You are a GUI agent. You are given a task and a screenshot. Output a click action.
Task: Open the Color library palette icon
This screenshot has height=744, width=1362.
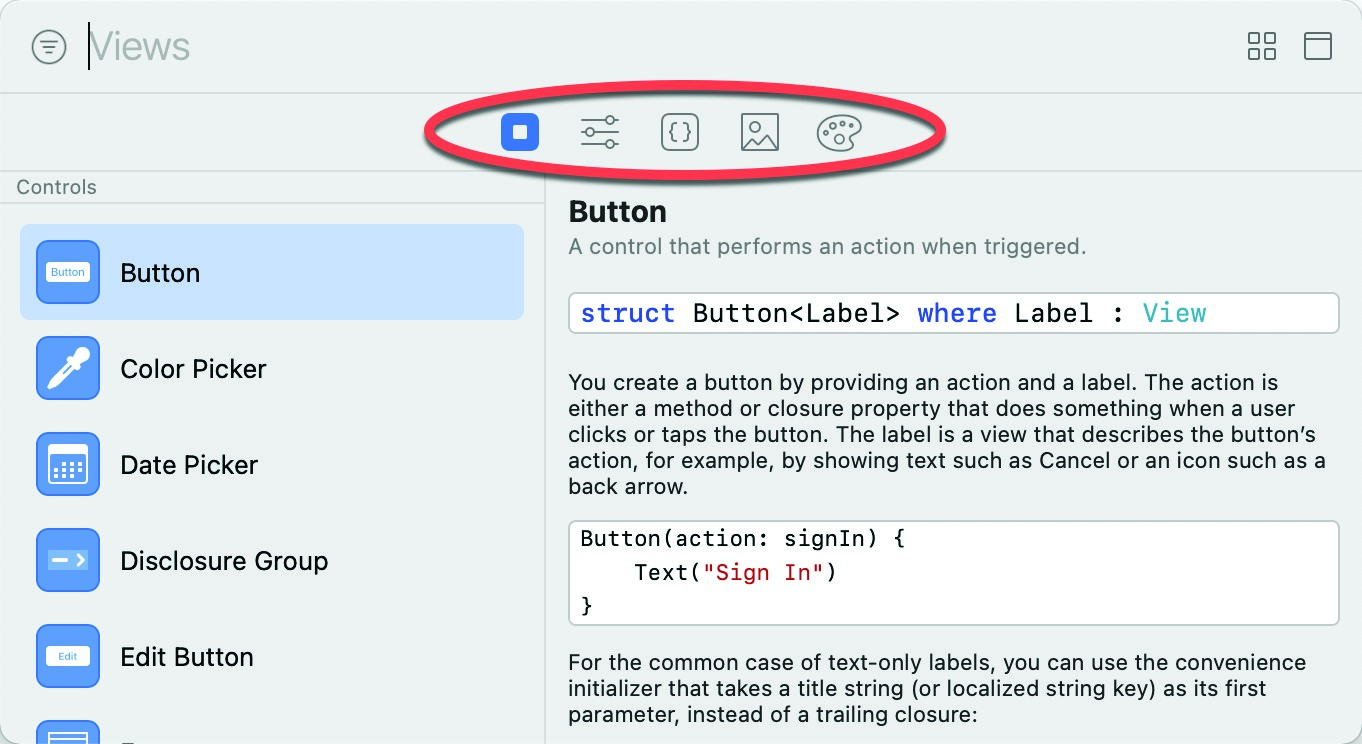point(840,132)
